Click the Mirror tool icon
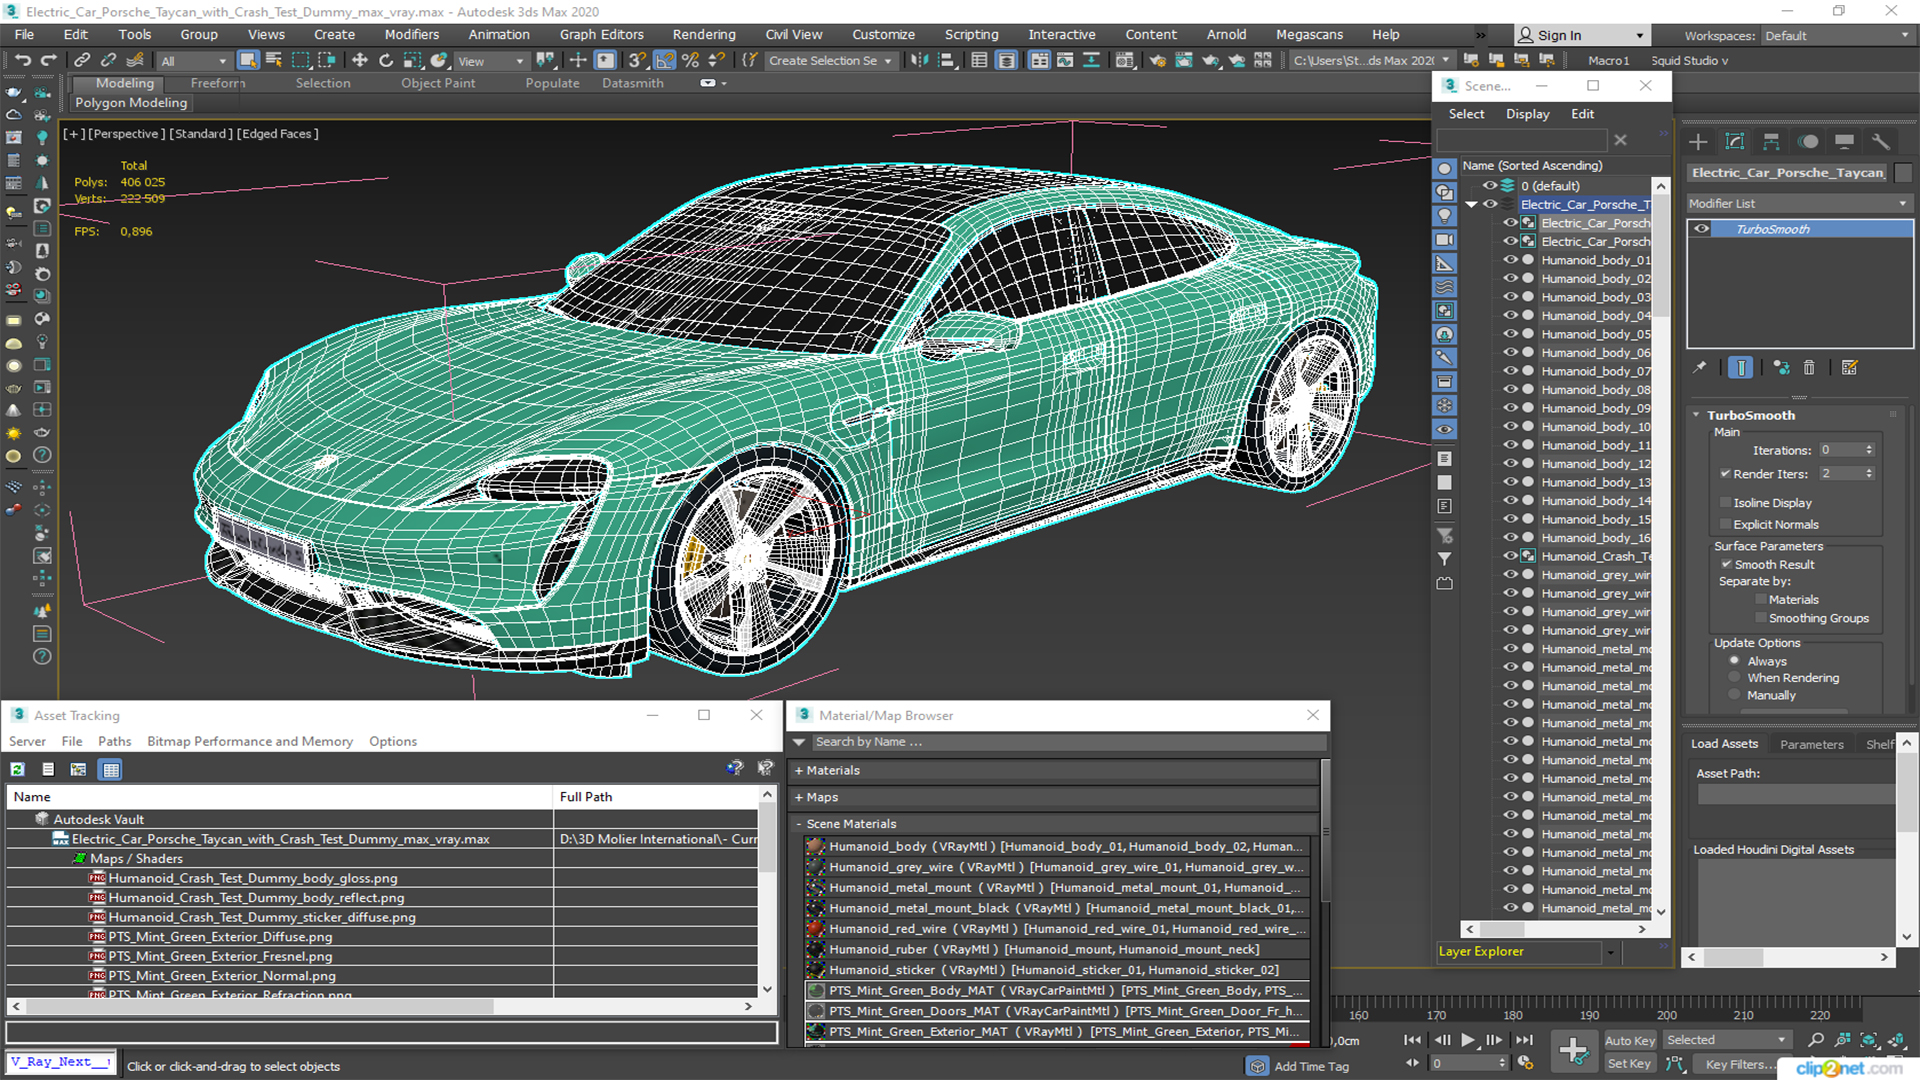 pyautogui.click(x=919, y=60)
